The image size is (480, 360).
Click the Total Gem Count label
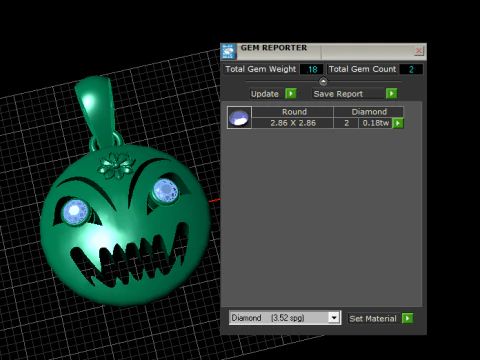(362, 69)
